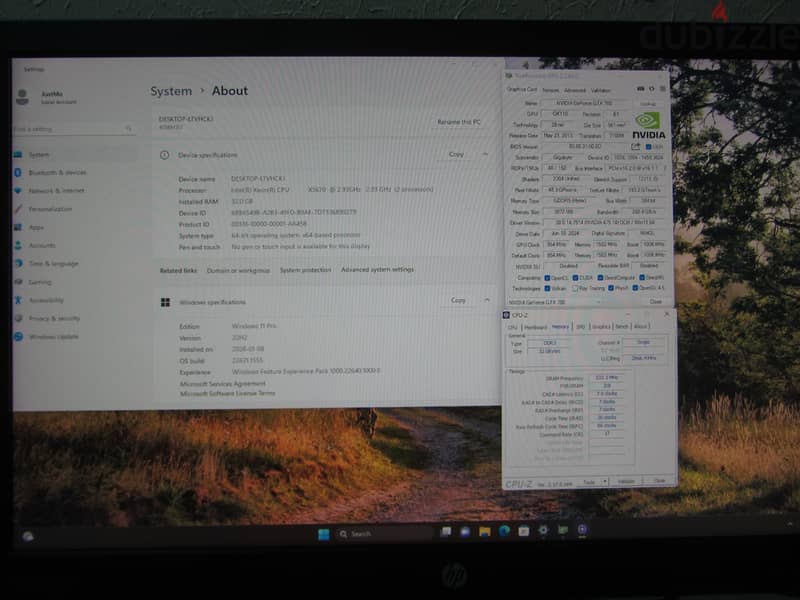Launch Microsoft Edge from taskbar
The image size is (800, 600).
tap(504, 531)
